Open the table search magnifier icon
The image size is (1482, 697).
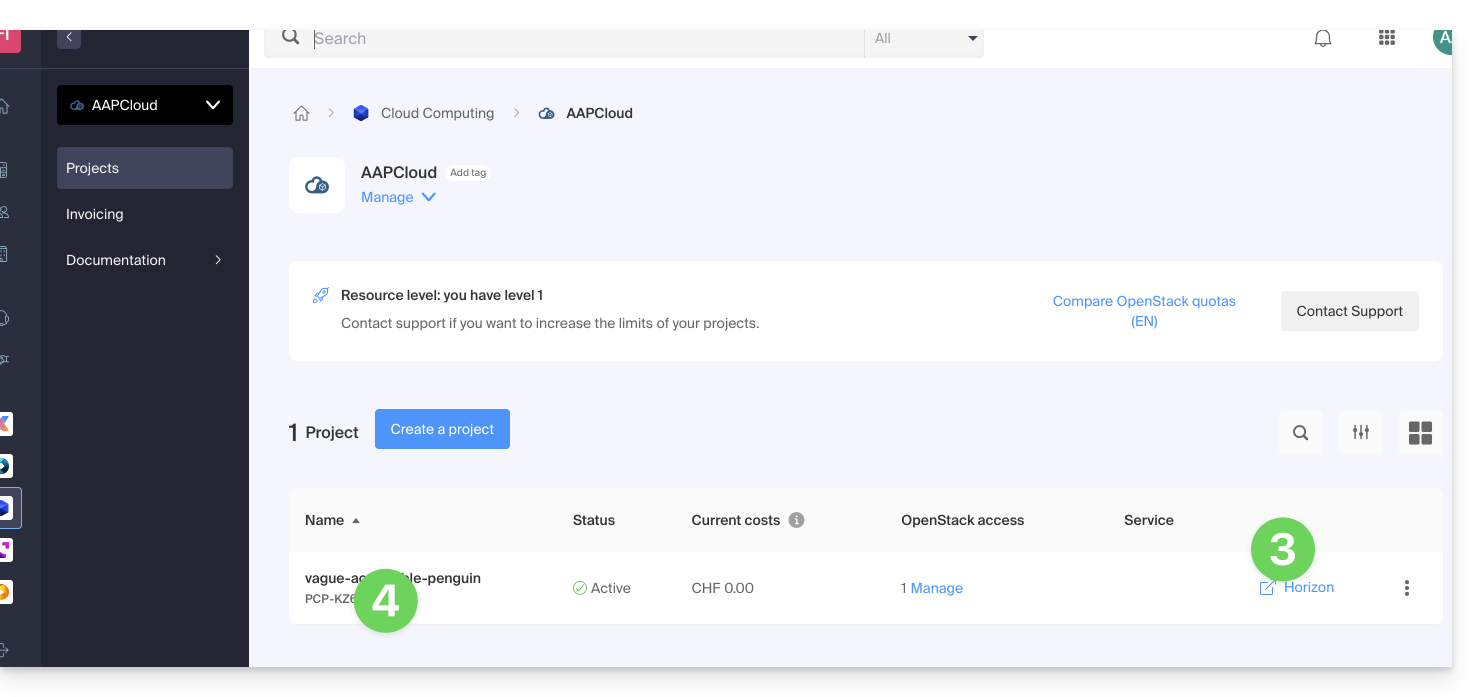(1300, 433)
